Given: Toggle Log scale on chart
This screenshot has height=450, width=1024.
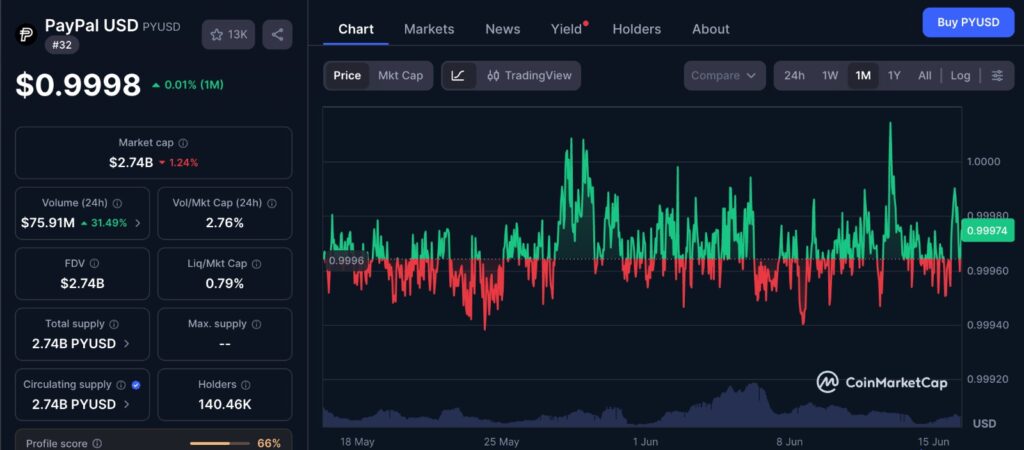Looking at the screenshot, I should [960, 76].
